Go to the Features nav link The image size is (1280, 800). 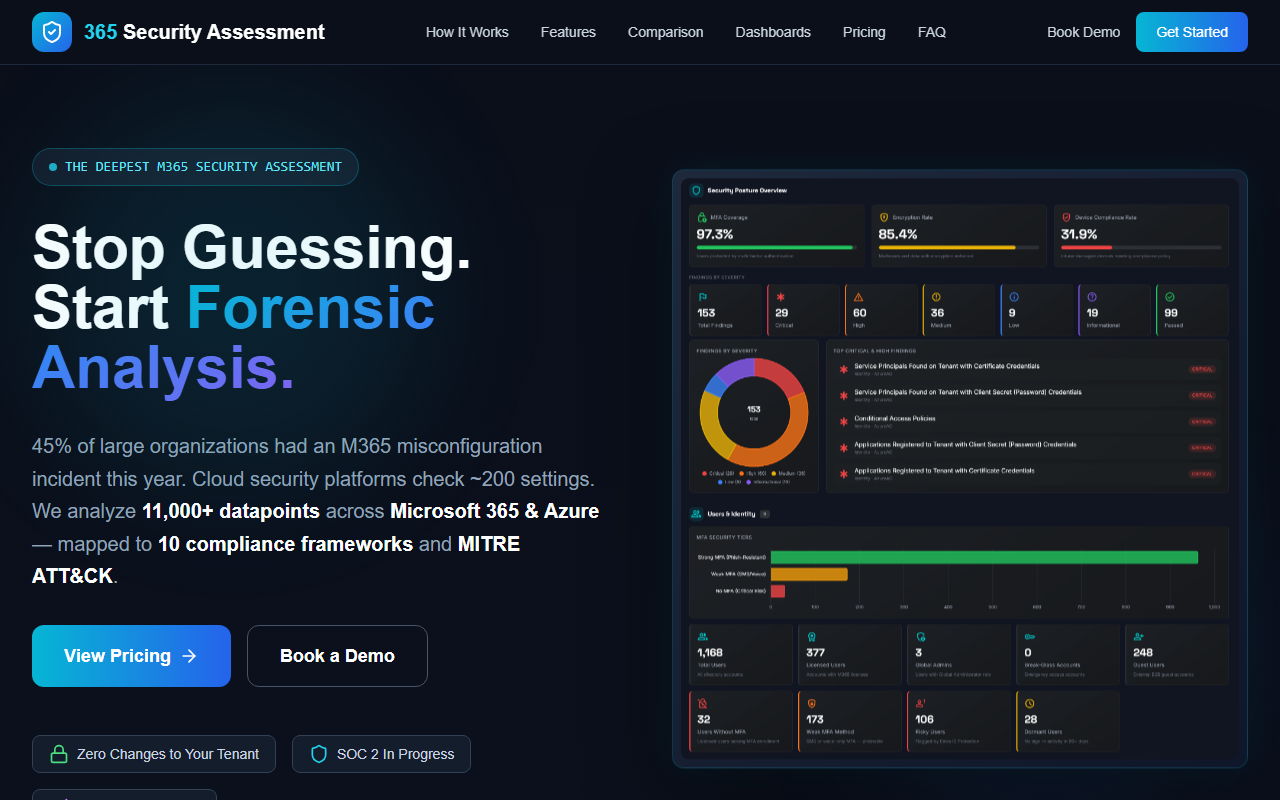click(x=568, y=32)
